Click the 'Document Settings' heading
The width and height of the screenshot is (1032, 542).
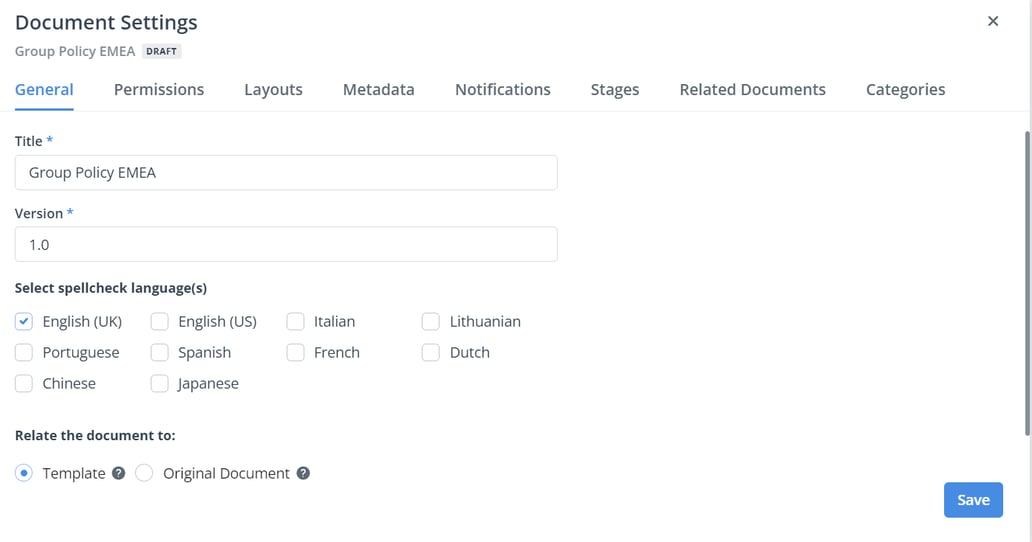(x=106, y=22)
